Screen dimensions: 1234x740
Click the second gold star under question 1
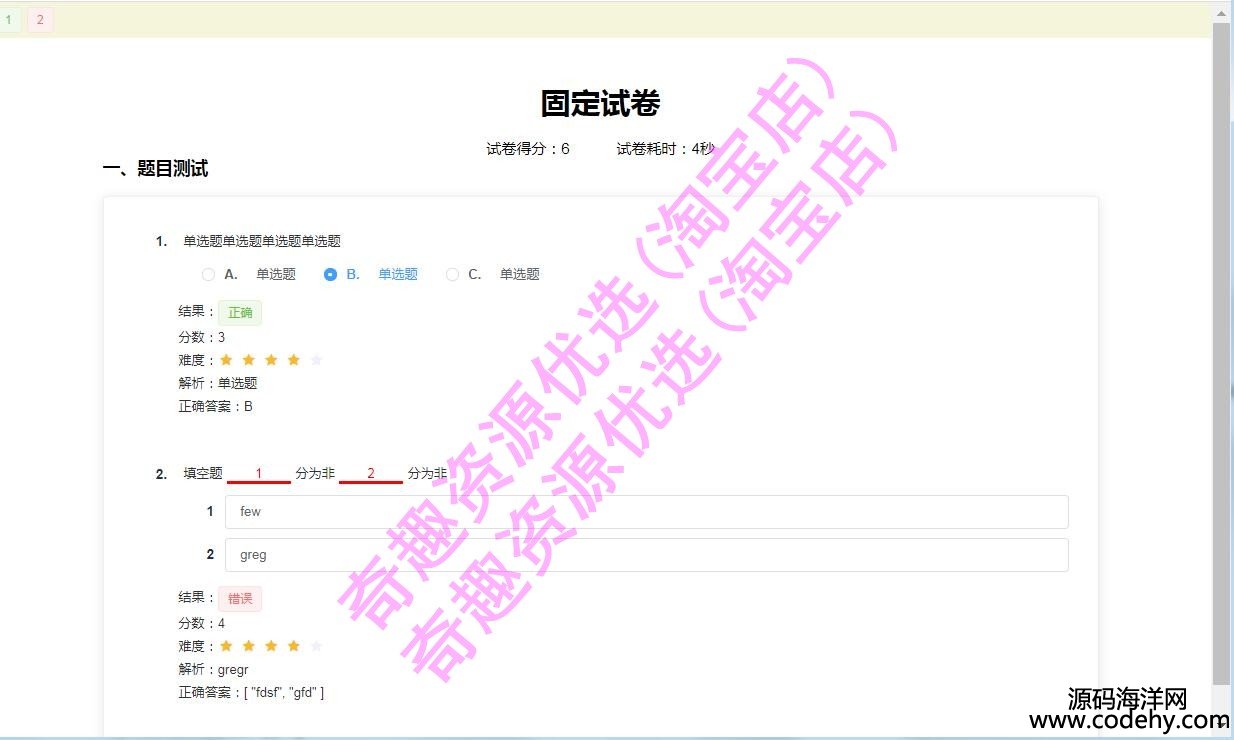click(x=249, y=360)
